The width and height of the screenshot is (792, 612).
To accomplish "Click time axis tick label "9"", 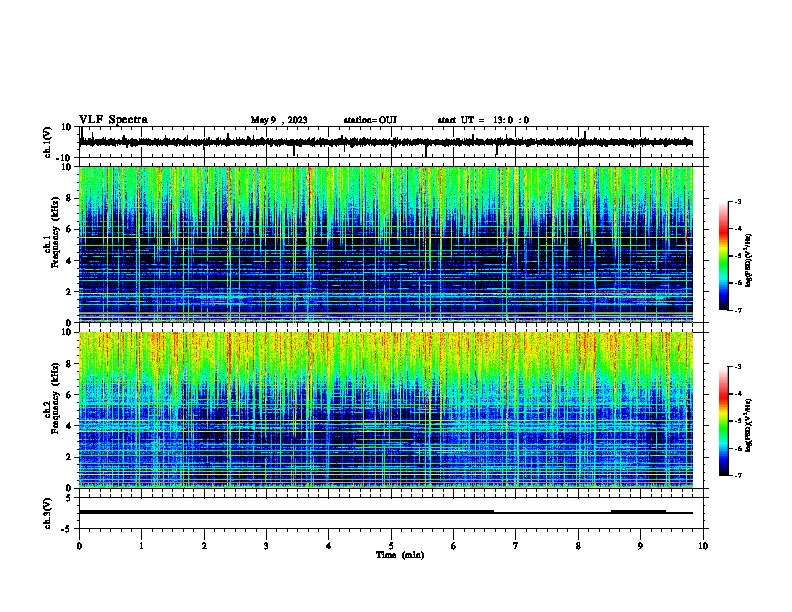I will [640, 546].
